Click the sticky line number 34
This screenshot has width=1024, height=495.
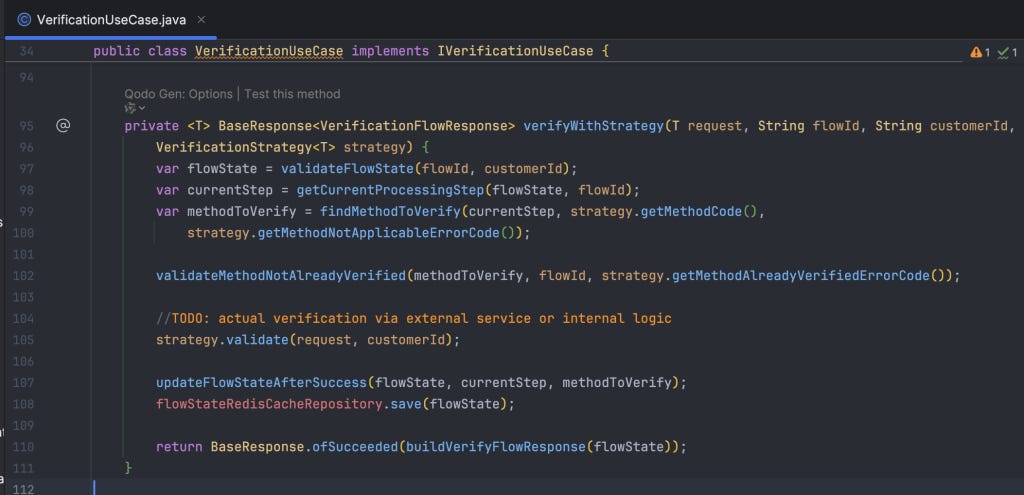27,51
